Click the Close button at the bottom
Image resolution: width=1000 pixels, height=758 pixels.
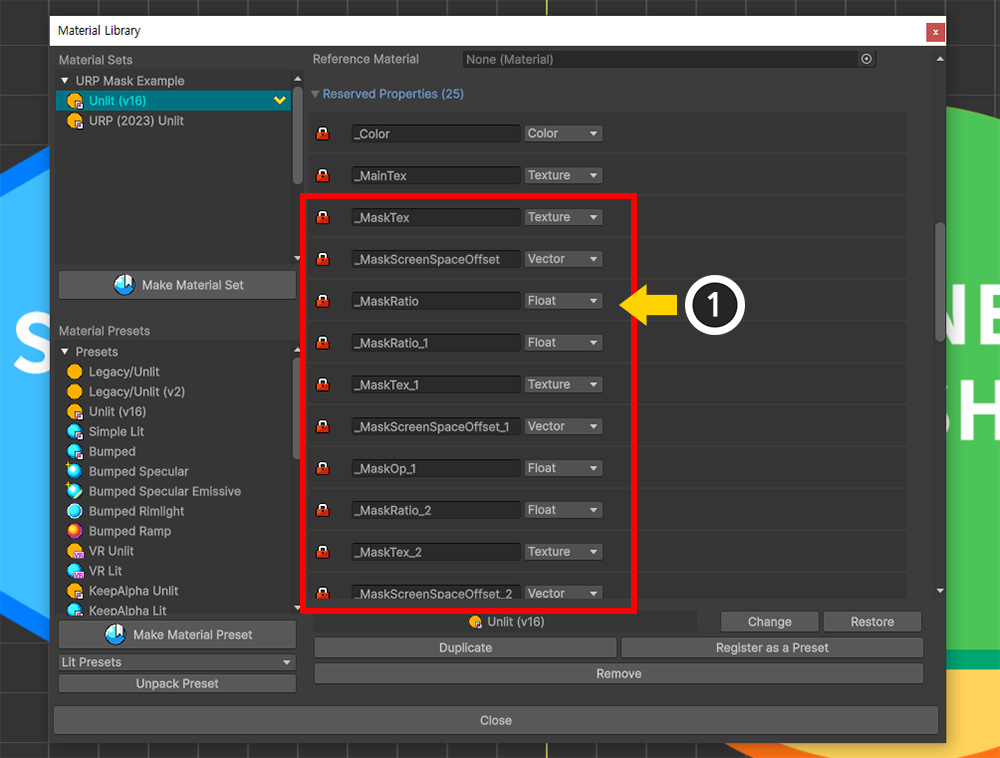pyautogui.click(x=496, y=720)
